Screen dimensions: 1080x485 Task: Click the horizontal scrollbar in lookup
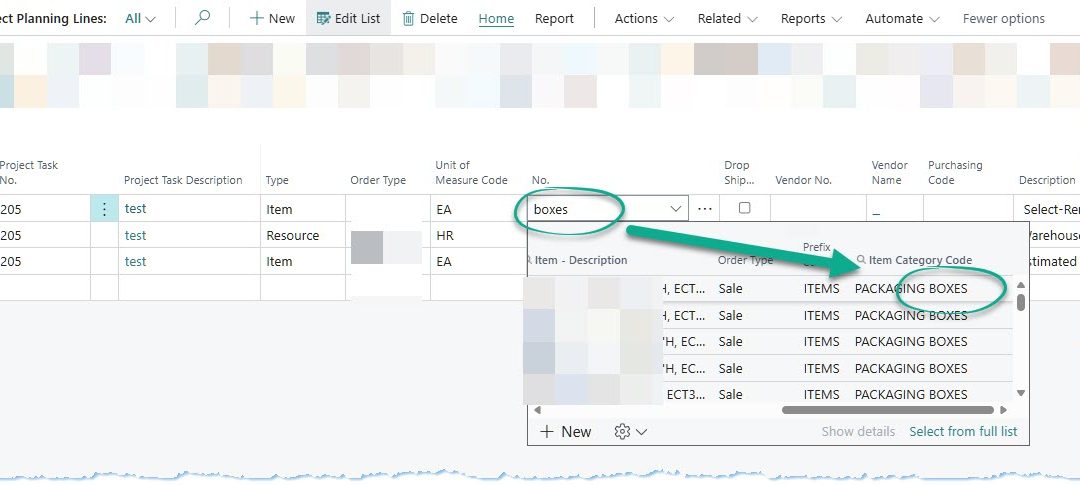887,410
